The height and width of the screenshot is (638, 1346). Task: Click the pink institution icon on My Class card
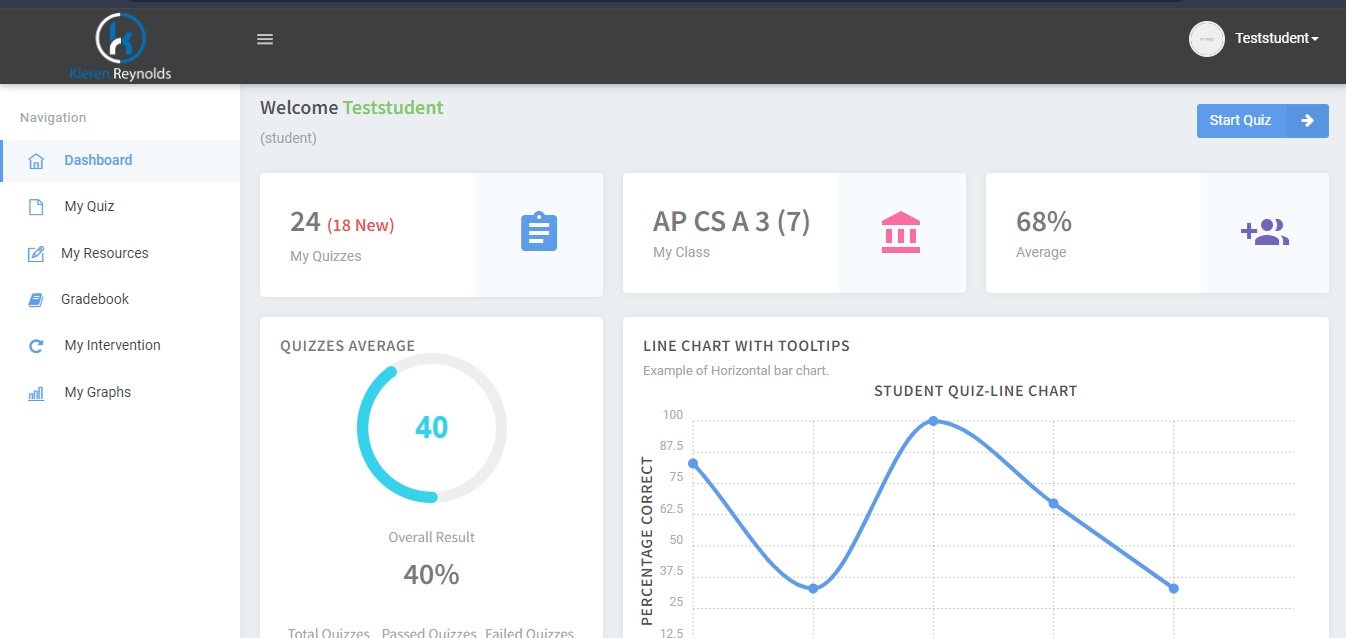point(901,232)
